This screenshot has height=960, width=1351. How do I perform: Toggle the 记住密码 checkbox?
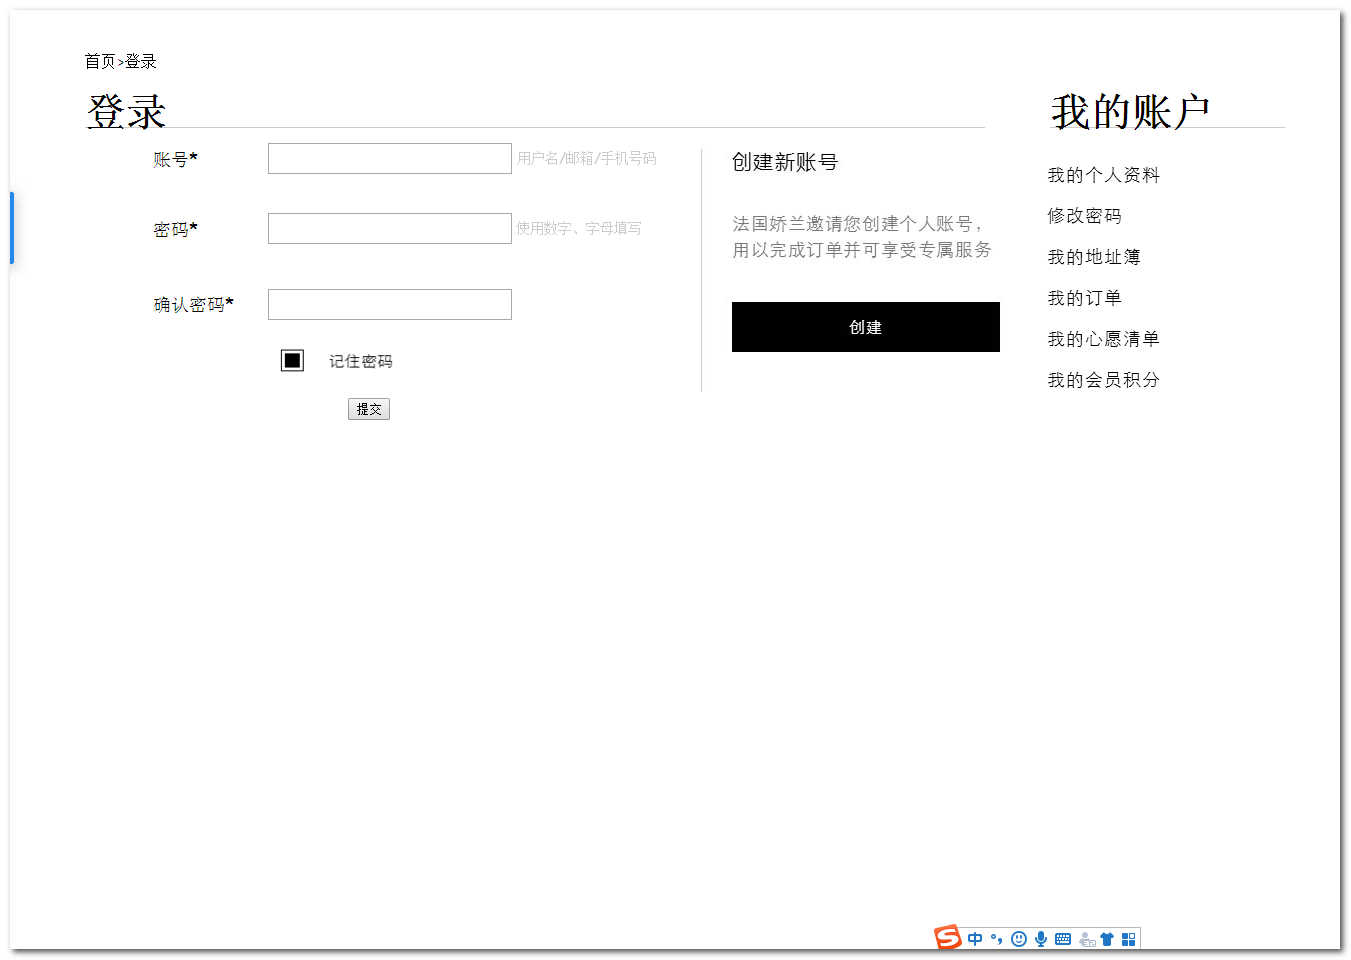point(292,360)
